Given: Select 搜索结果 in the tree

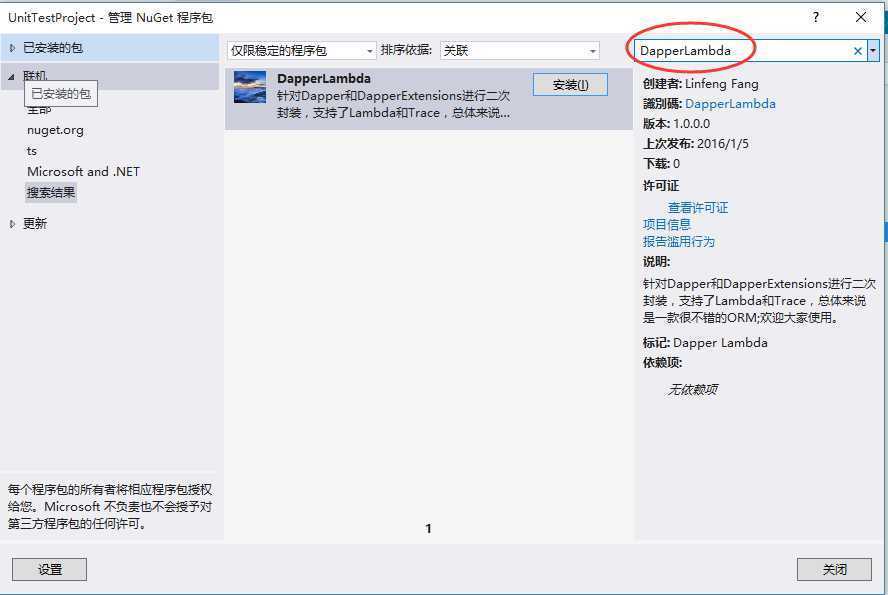Looking at the screenshot, I should point(51,192).
